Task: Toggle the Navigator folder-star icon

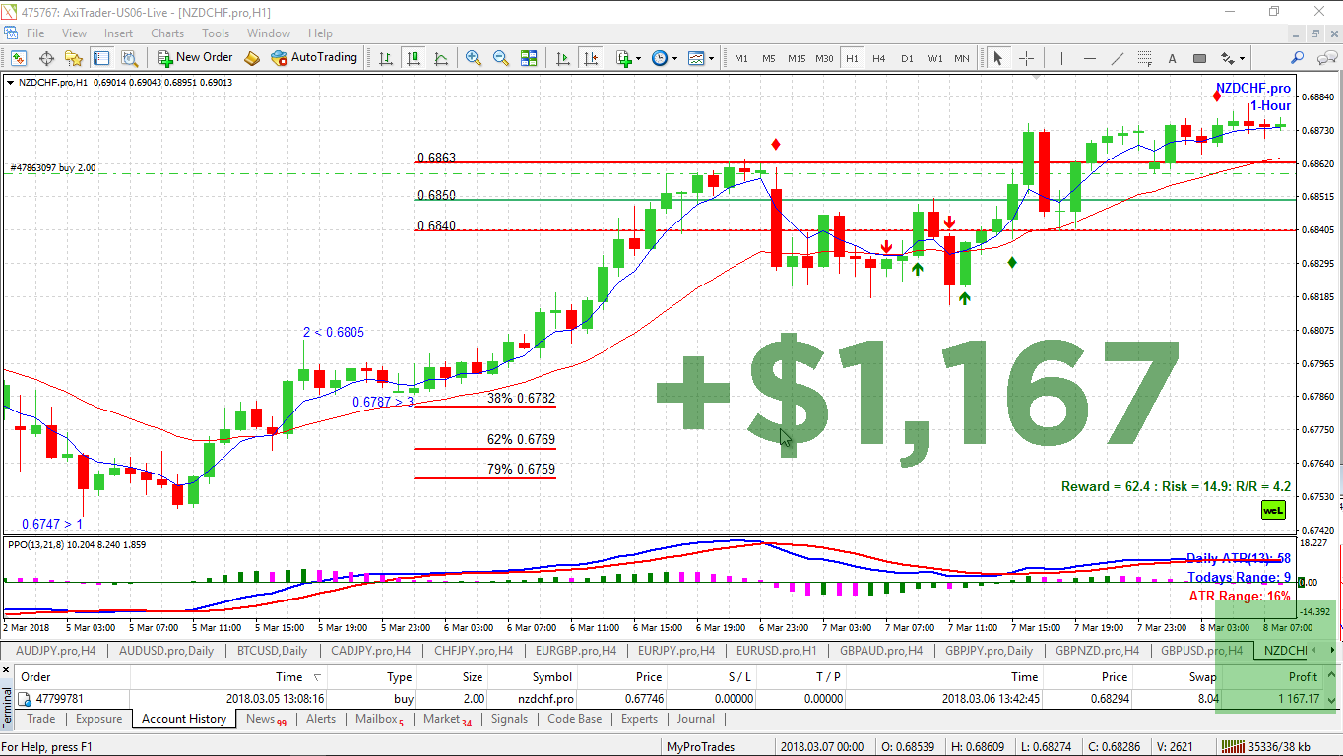Action: pyautogui.click(x=73, y=58)
